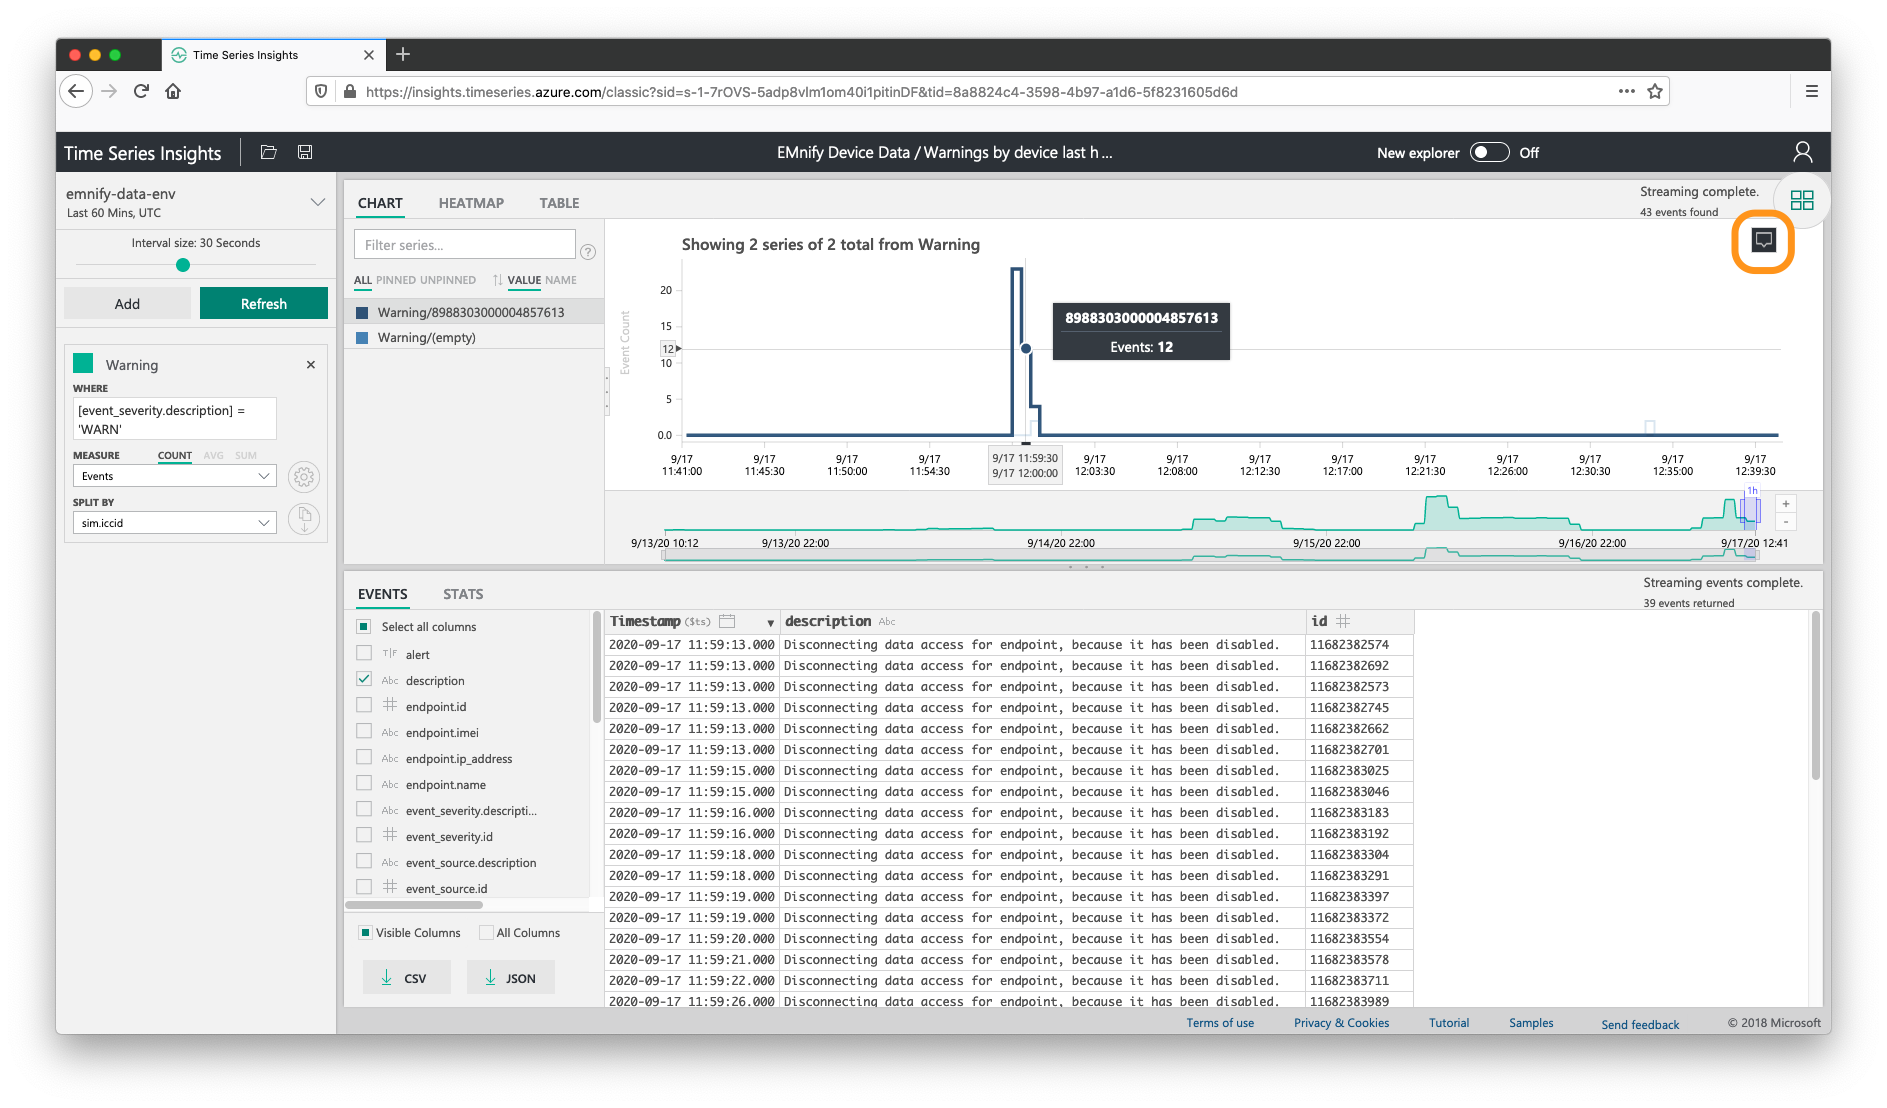Click the copy term icon

coord(304,517)
